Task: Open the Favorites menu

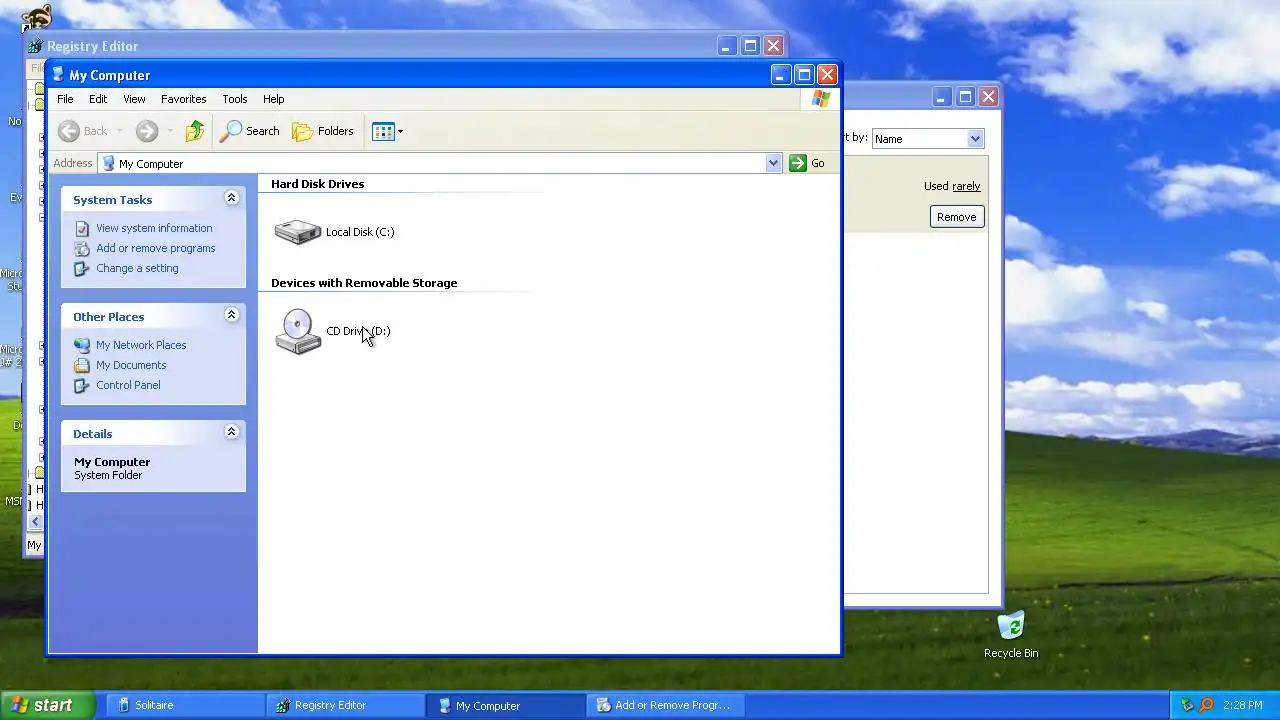Action: (x=184, y=99)
